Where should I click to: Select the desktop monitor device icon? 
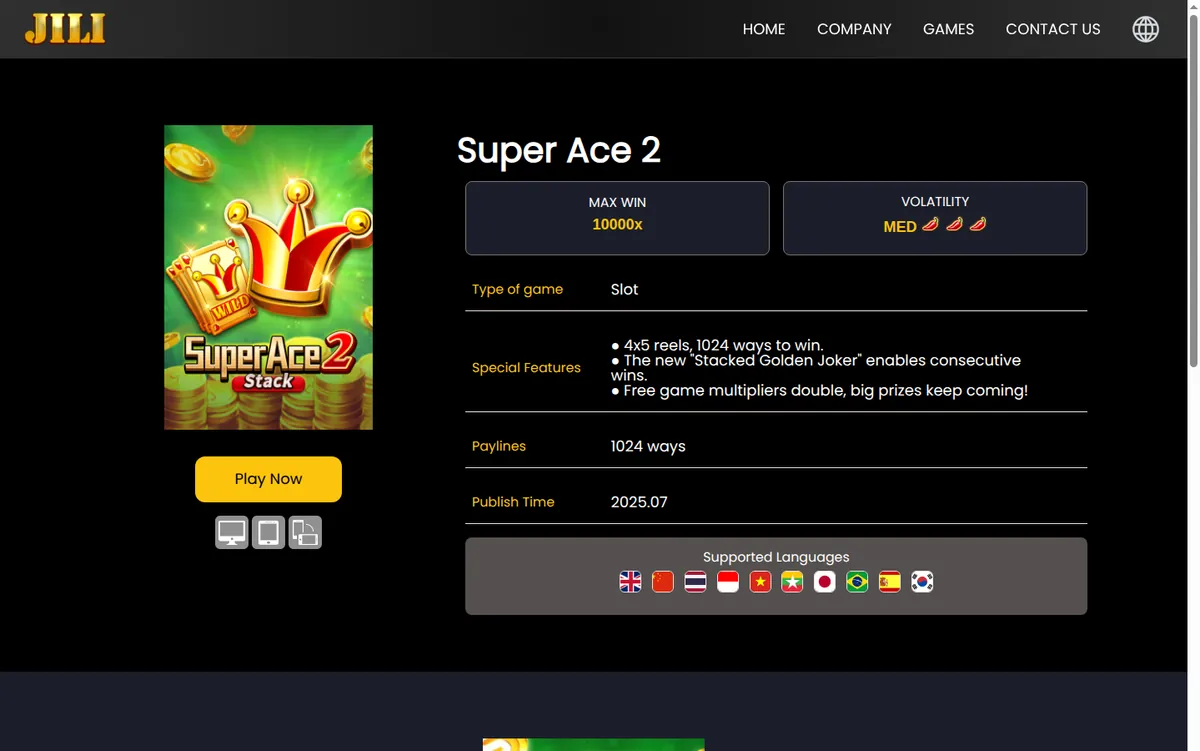click(232, 533)
